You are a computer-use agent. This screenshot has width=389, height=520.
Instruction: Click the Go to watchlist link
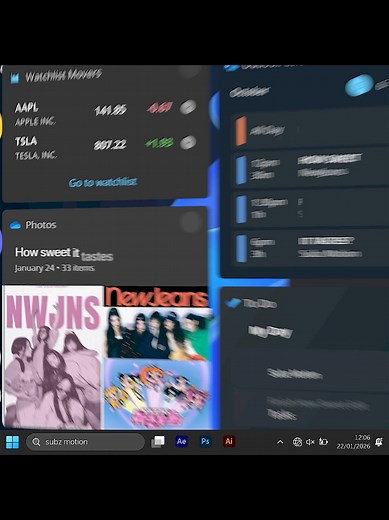click(x=103, y=182)
